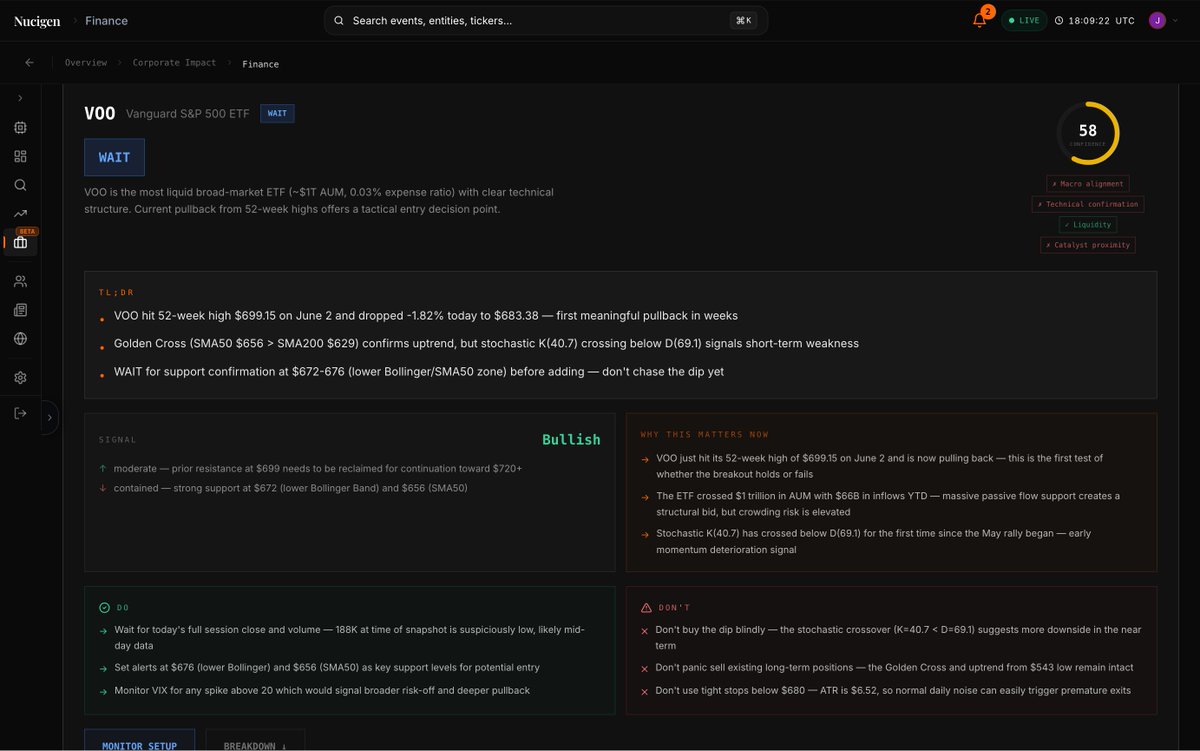
Task: Open the people icon in sidebar
Action: (x=20, y=282)
